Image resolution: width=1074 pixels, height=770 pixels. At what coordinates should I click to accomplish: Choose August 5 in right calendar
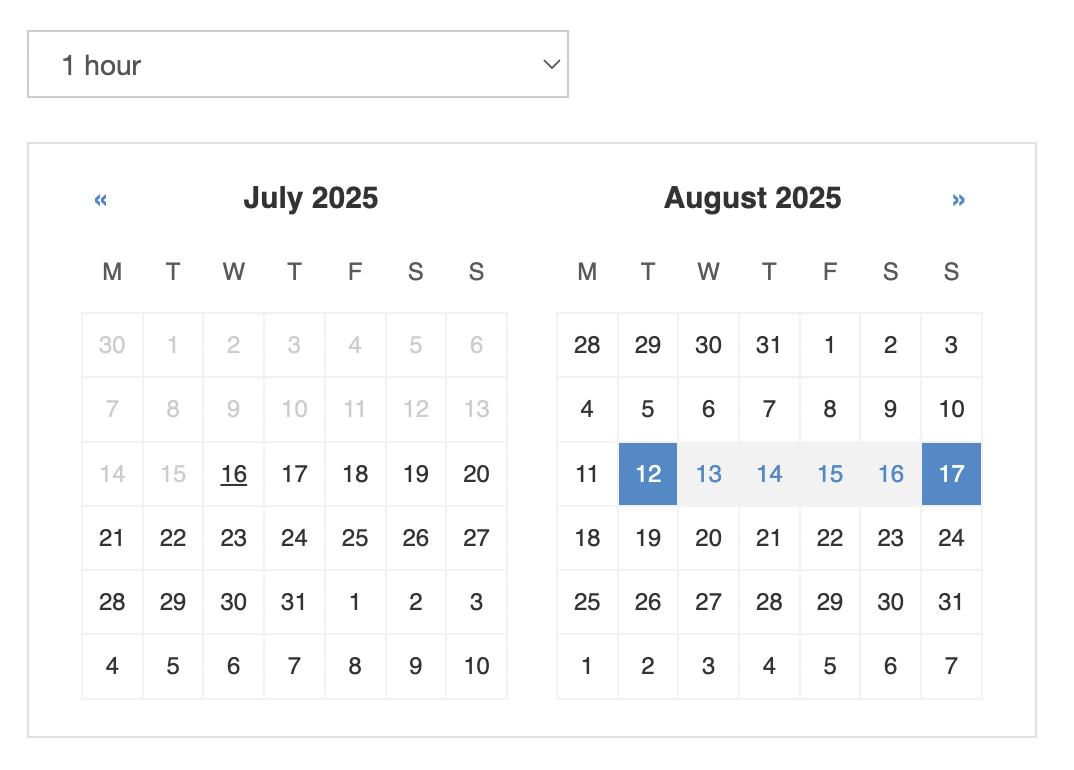[648, 409]
